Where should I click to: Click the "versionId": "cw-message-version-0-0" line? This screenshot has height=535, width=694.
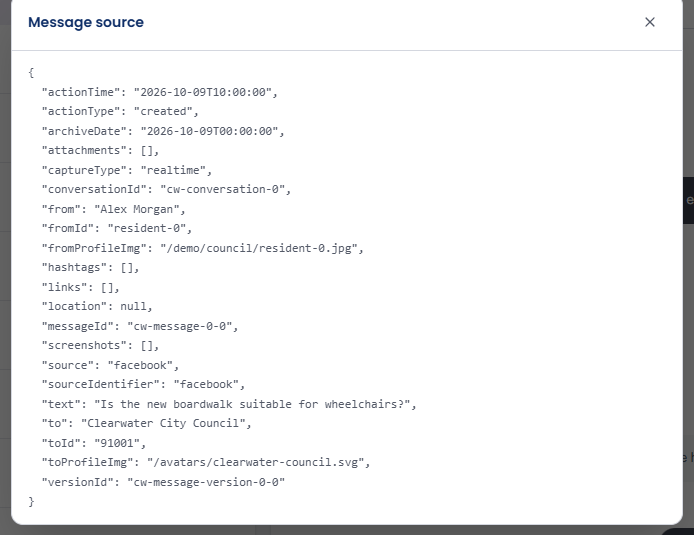[x=163, y=482]
